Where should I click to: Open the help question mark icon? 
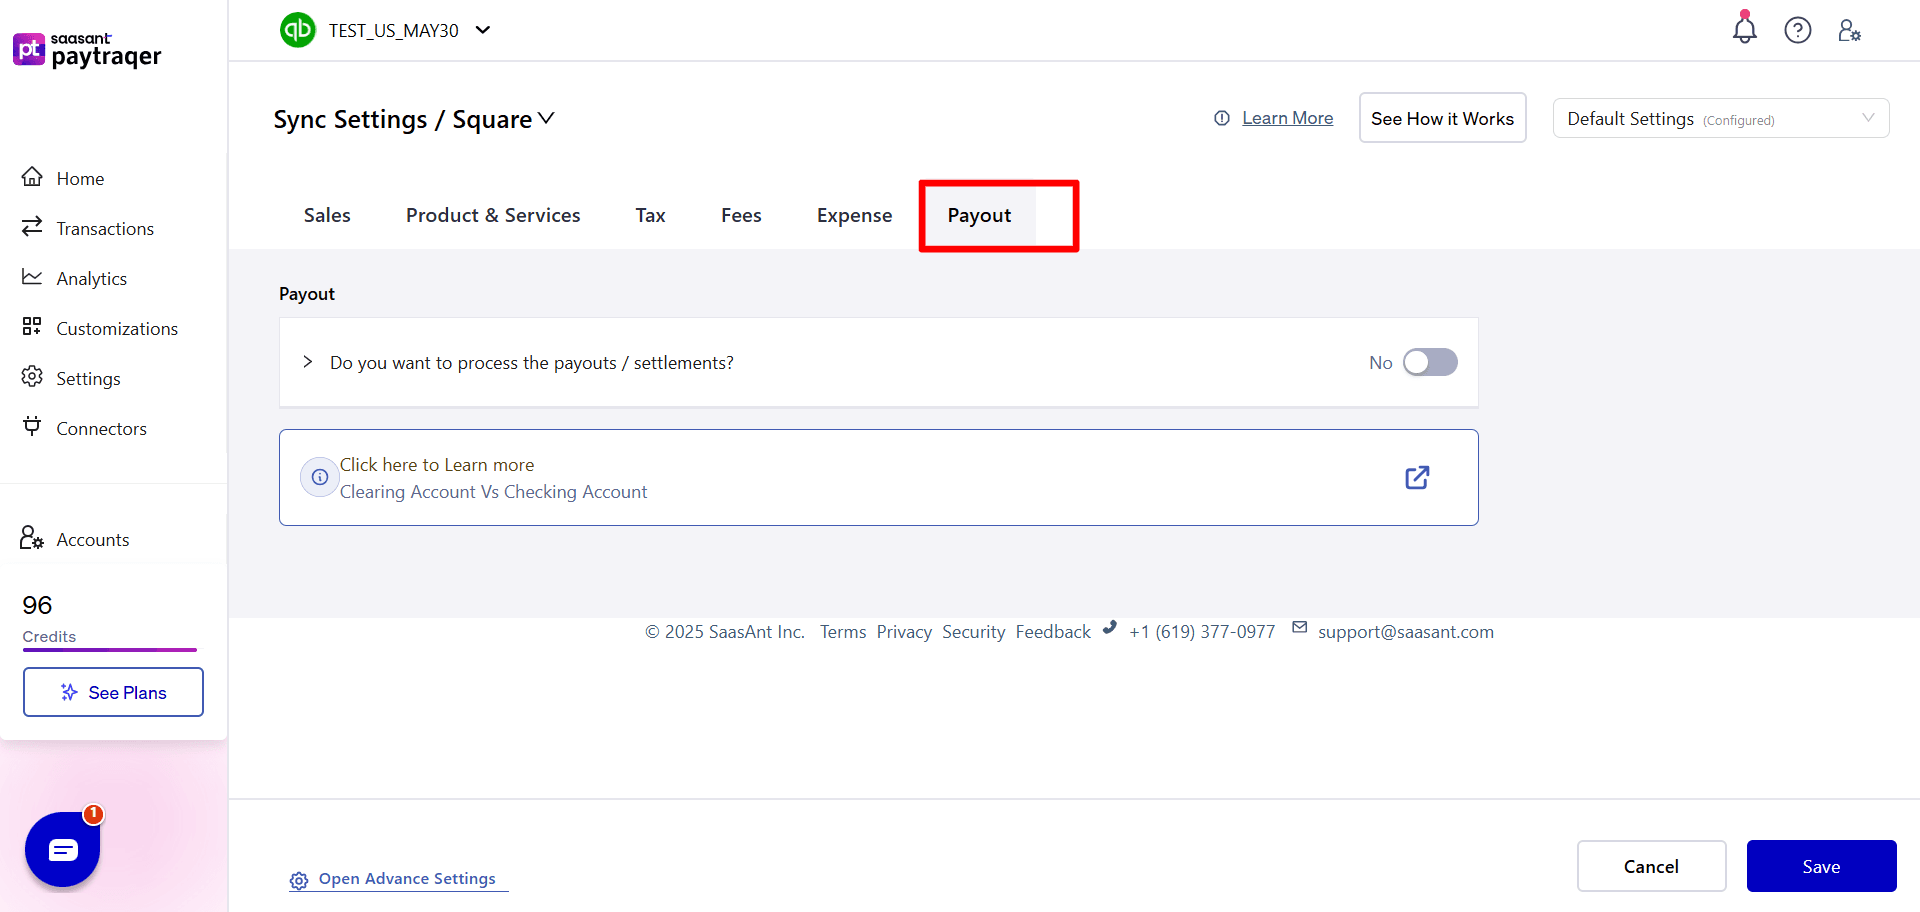[x=1797, y=30]
